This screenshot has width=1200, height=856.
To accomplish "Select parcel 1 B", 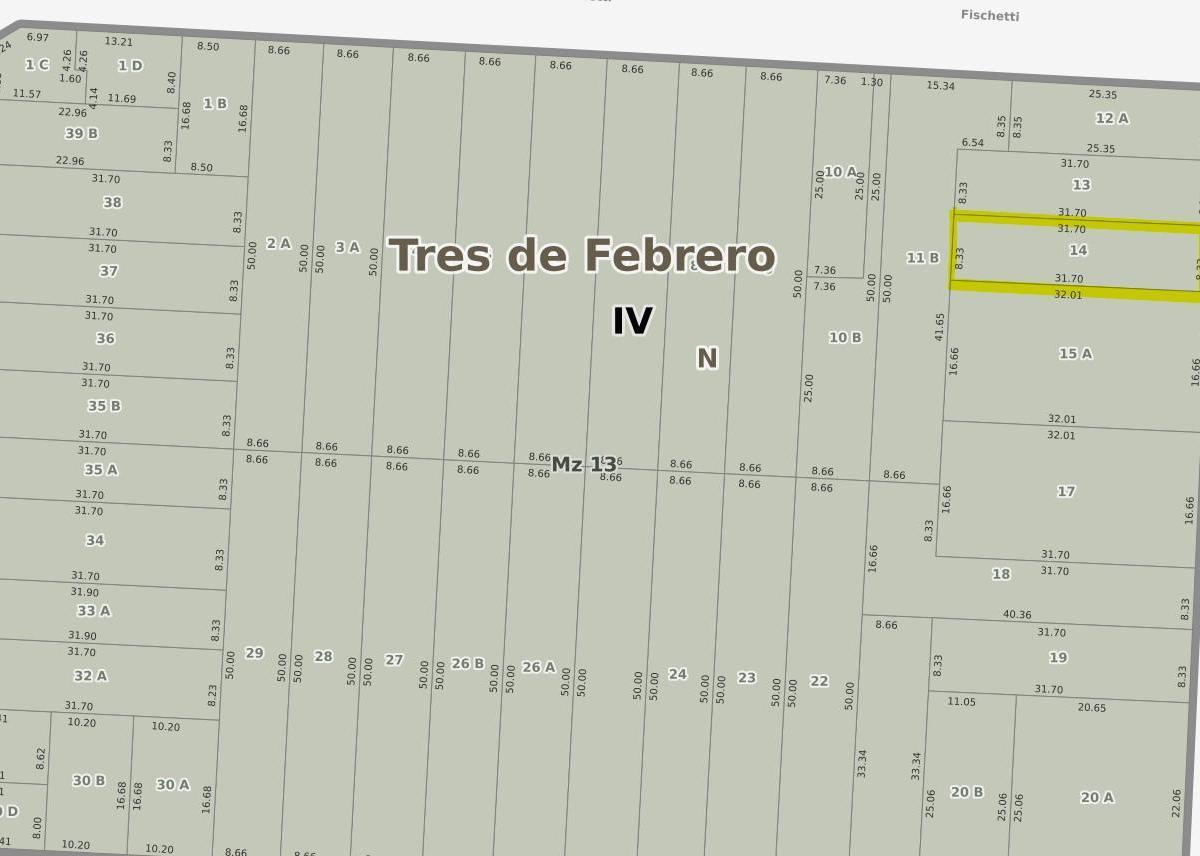I will coord(215,104).
